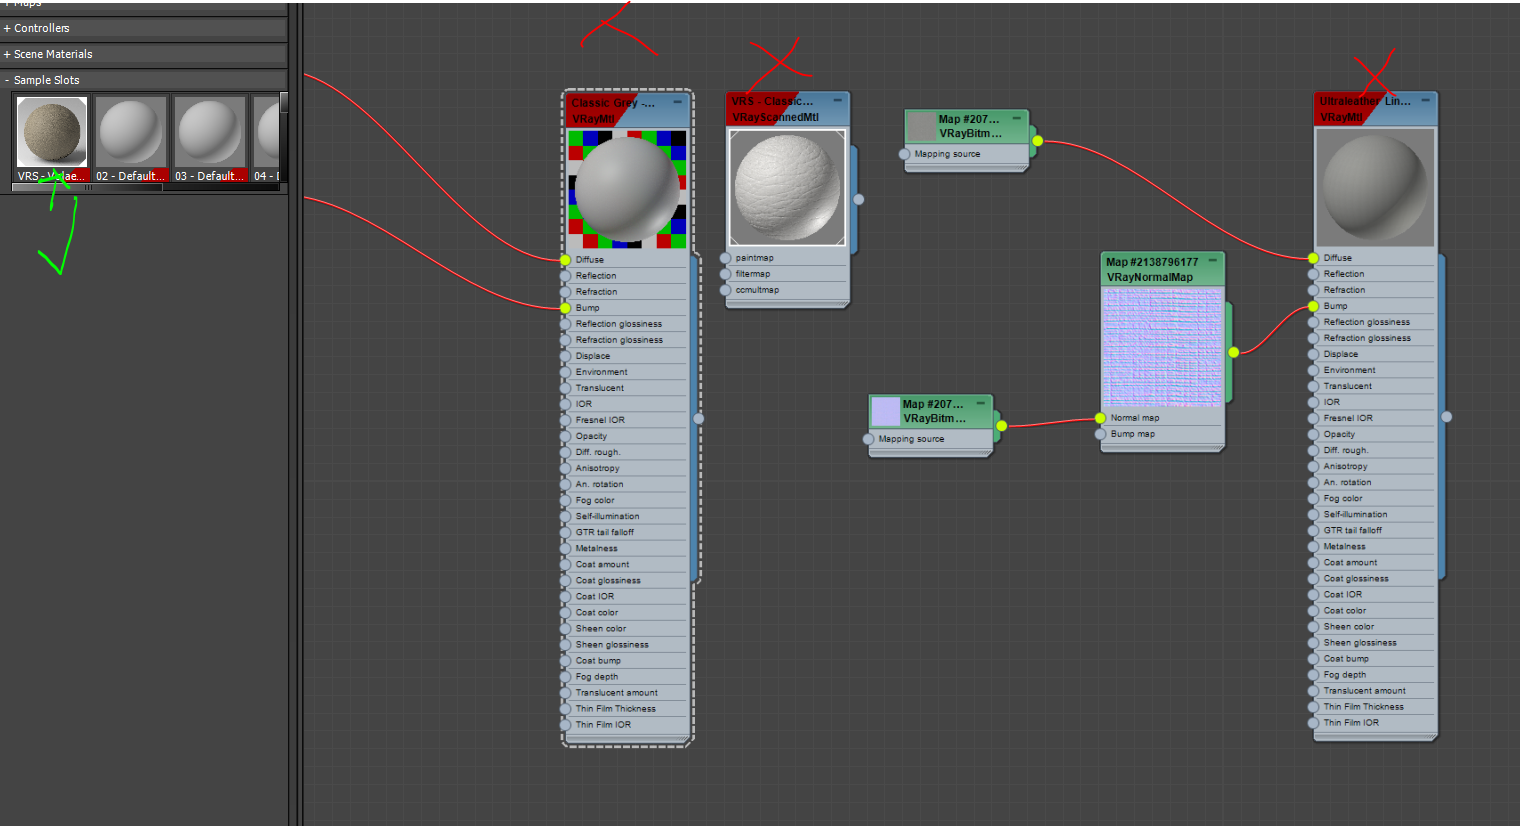Click the Reflection input socket on the Classic Grey node
The image size is (1520, 826).
coord(566,276)
